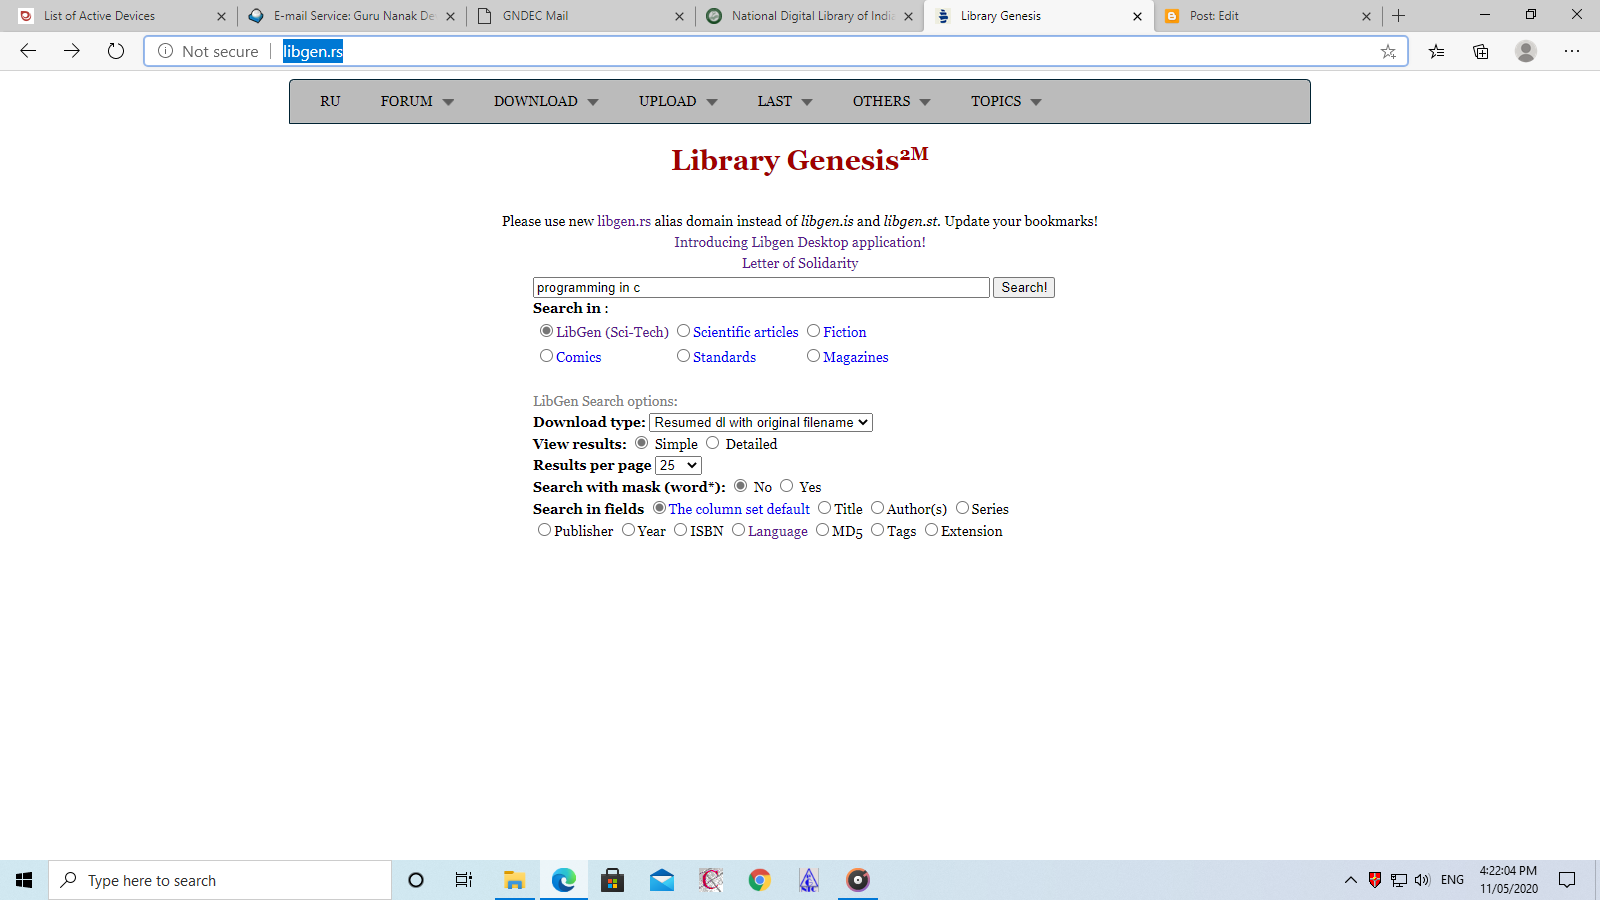Select Standards radio button
Viewport: 1600px width, 900px height.
(x=683, y=356)
